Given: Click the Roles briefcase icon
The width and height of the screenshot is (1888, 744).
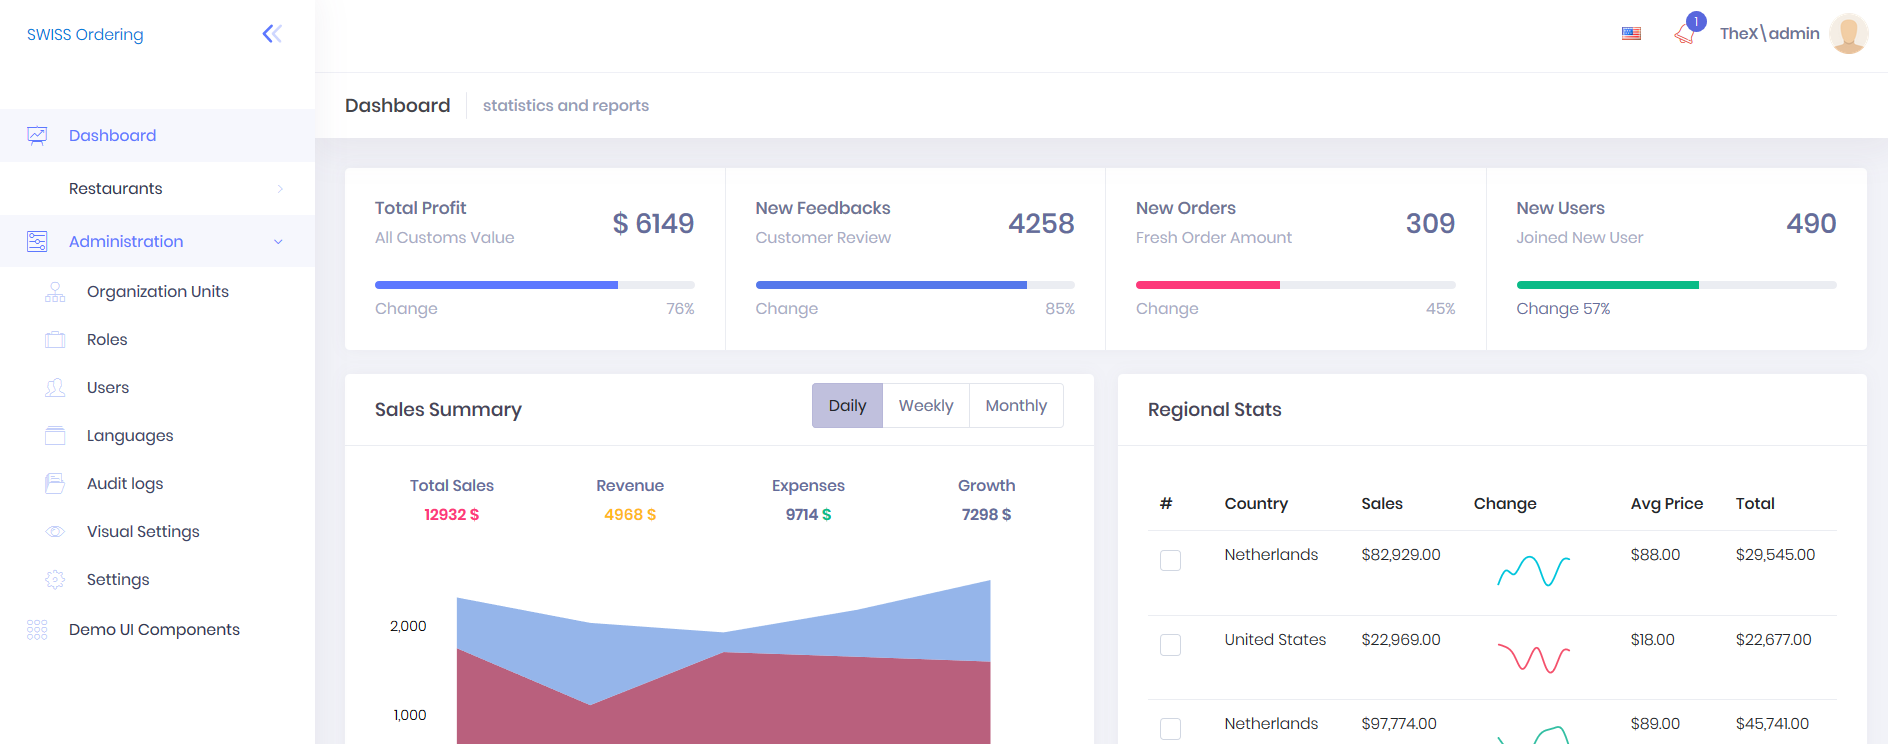Looking at the screenshot, I should [x=55, y=340].
